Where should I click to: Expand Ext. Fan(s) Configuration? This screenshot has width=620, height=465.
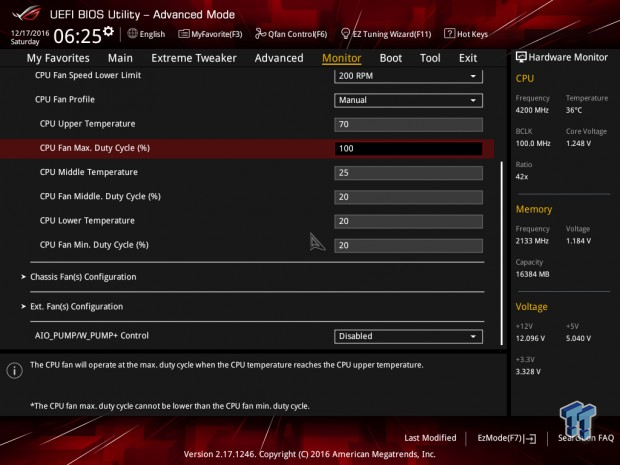[76, 306]
